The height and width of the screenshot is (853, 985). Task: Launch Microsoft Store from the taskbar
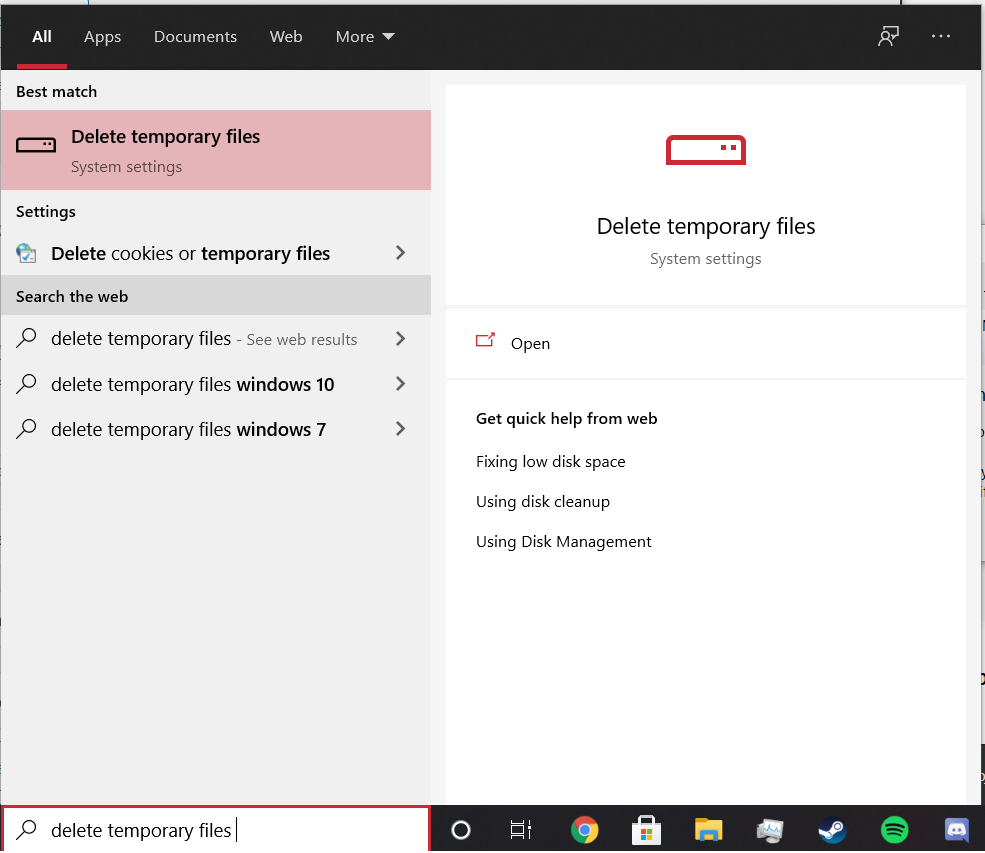(647, 829)
